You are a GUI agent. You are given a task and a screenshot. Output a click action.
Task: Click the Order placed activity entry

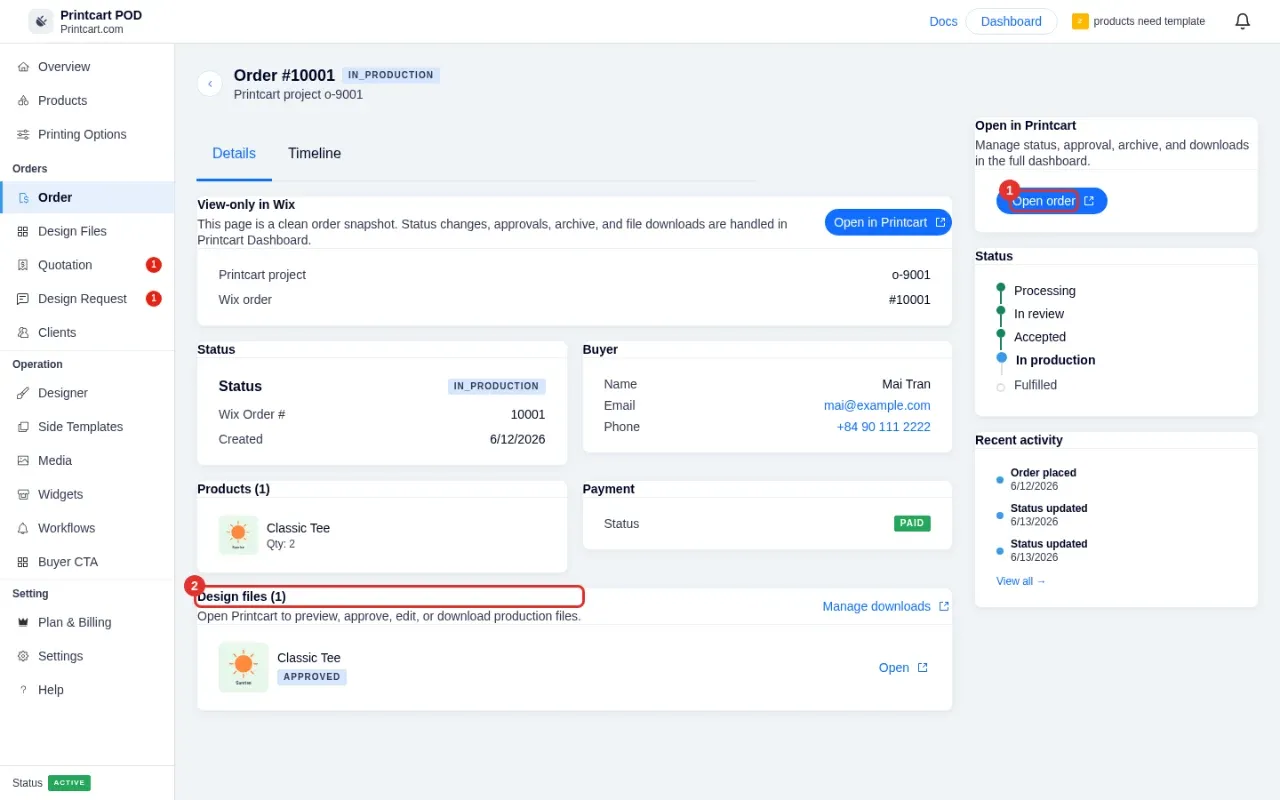click(x=1043, y=479)
